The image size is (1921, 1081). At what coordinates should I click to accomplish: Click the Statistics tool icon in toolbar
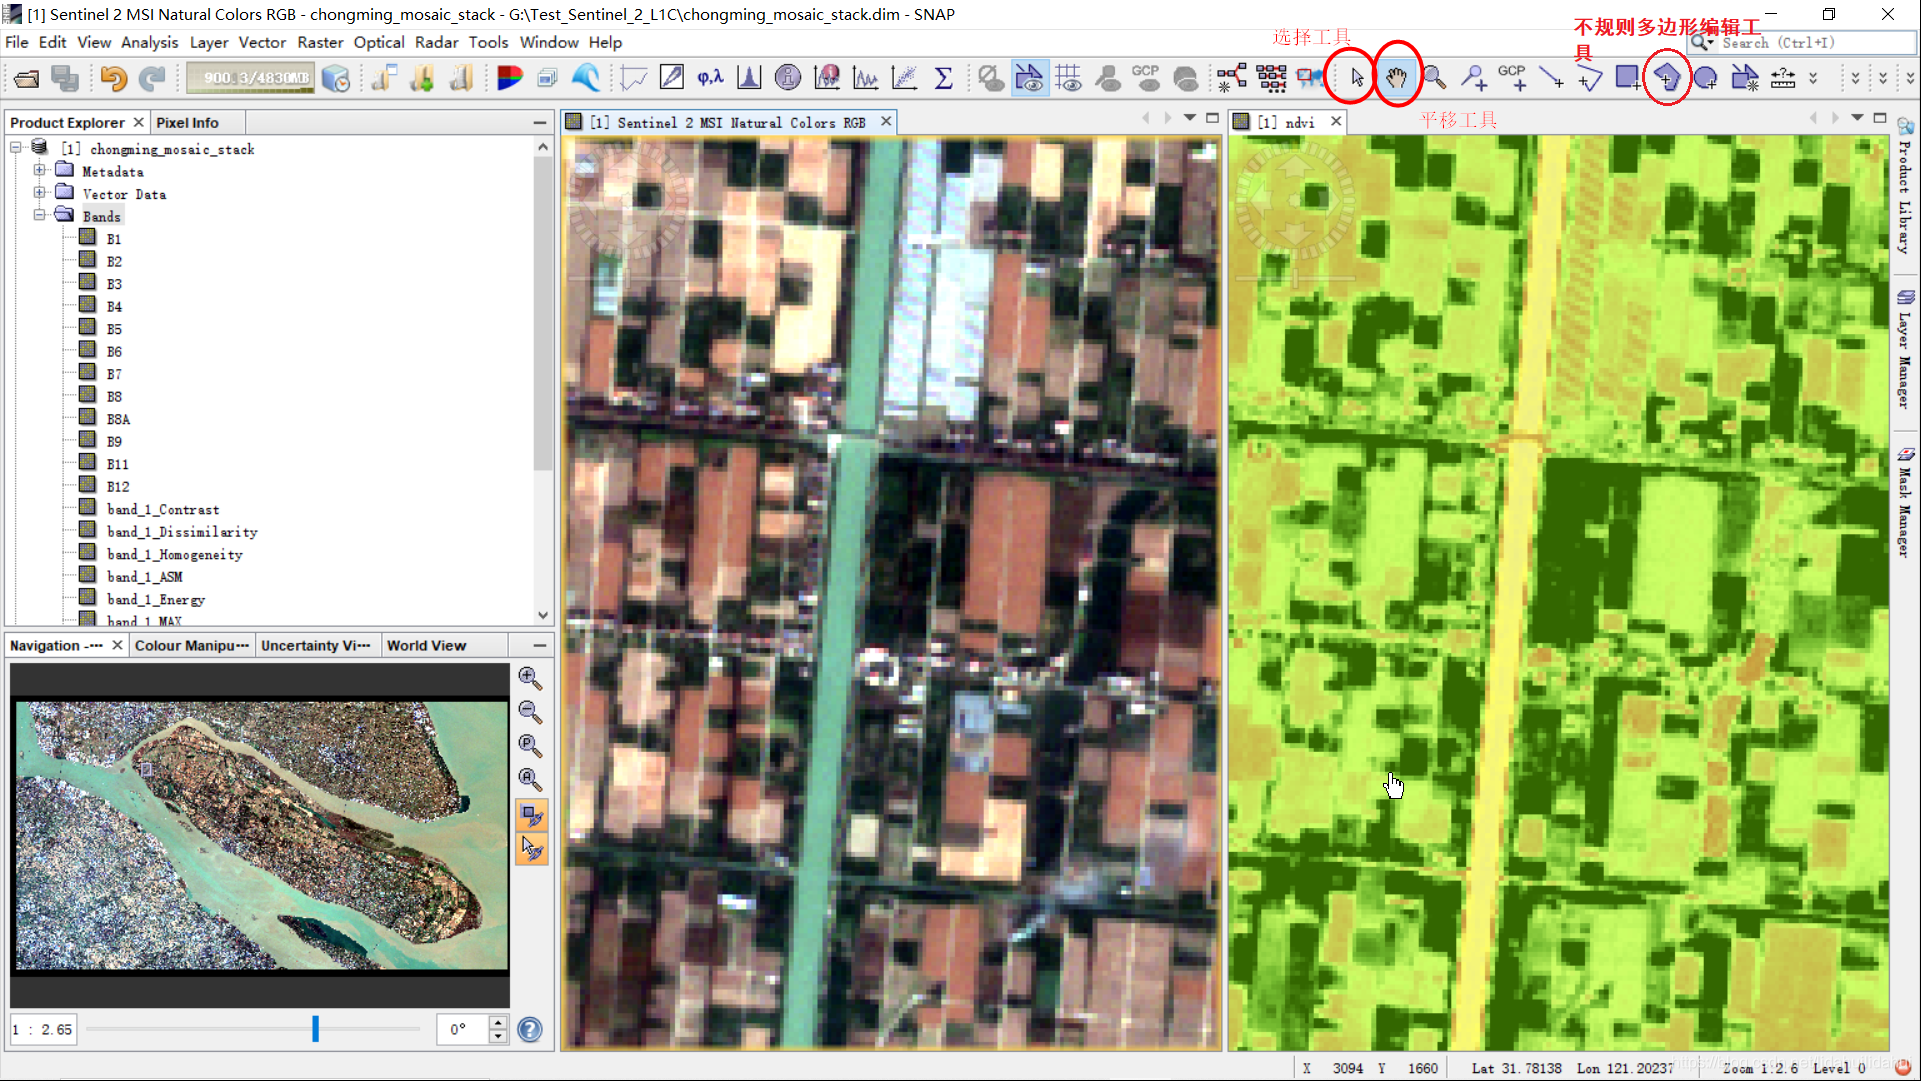tap(945, 77)
